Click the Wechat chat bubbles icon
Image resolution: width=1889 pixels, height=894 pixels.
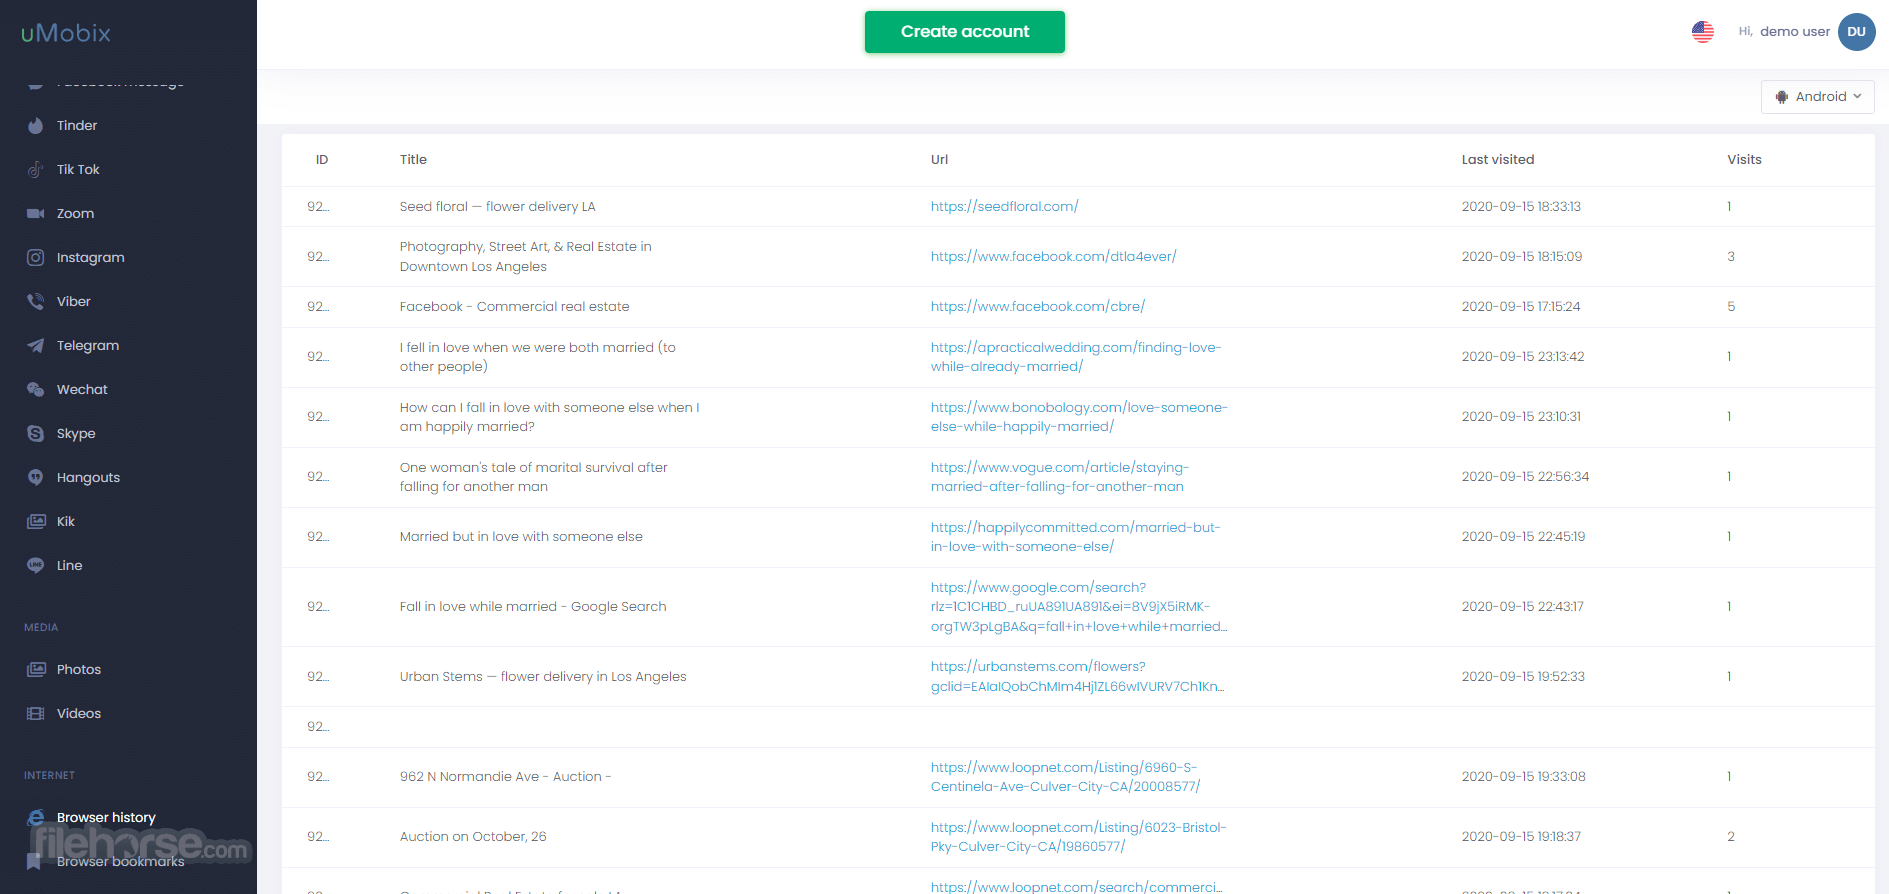36,390
